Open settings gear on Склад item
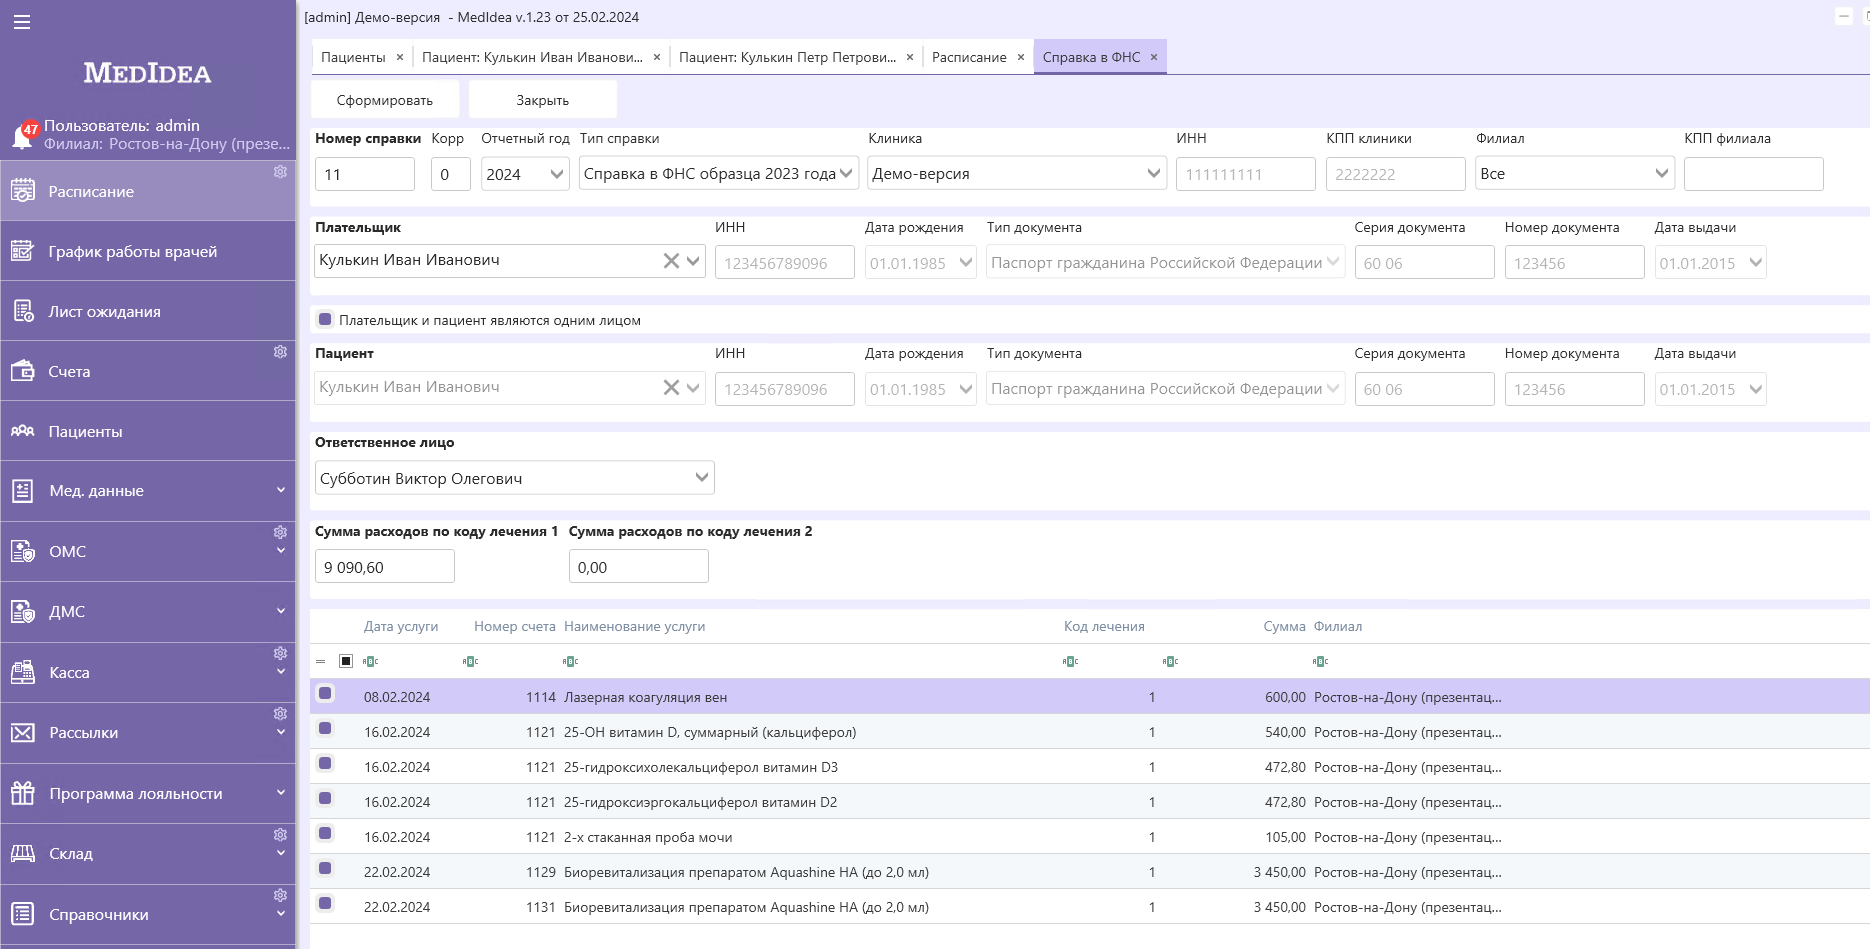The height and width of the screenshot is (949, 1870). 280,835
